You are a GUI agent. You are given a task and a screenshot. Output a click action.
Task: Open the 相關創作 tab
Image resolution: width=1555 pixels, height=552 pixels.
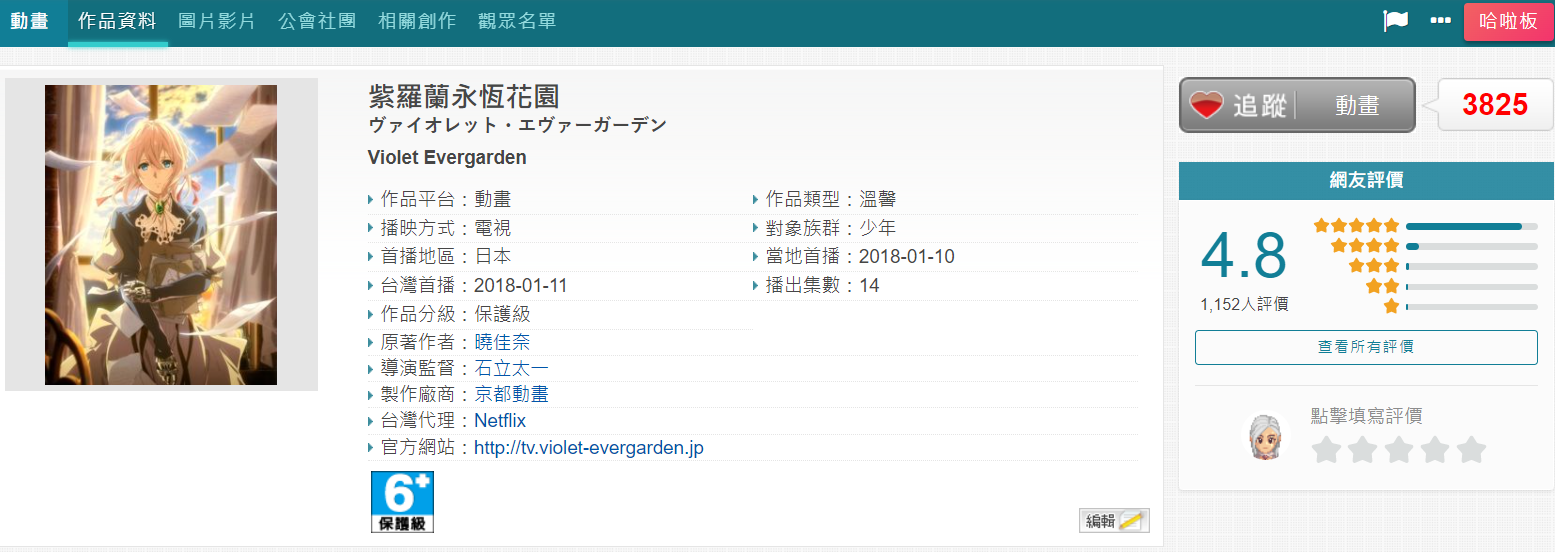coord(418,21)
